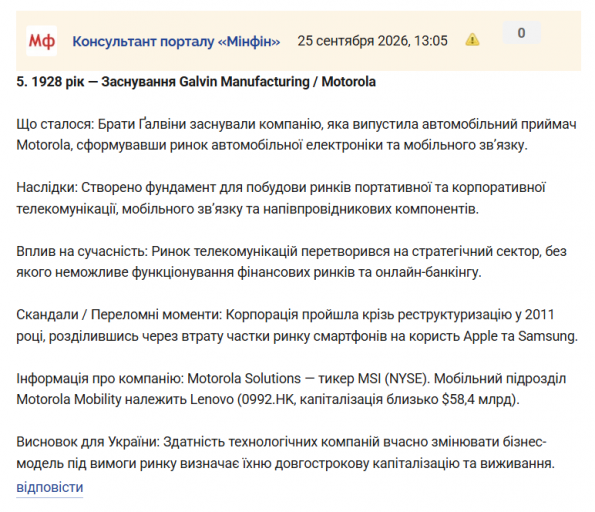Screen dimensions: 595x512
Task: Open the Консультант порталу «Мінфін» profile link
Action: (x=176, y=41)
